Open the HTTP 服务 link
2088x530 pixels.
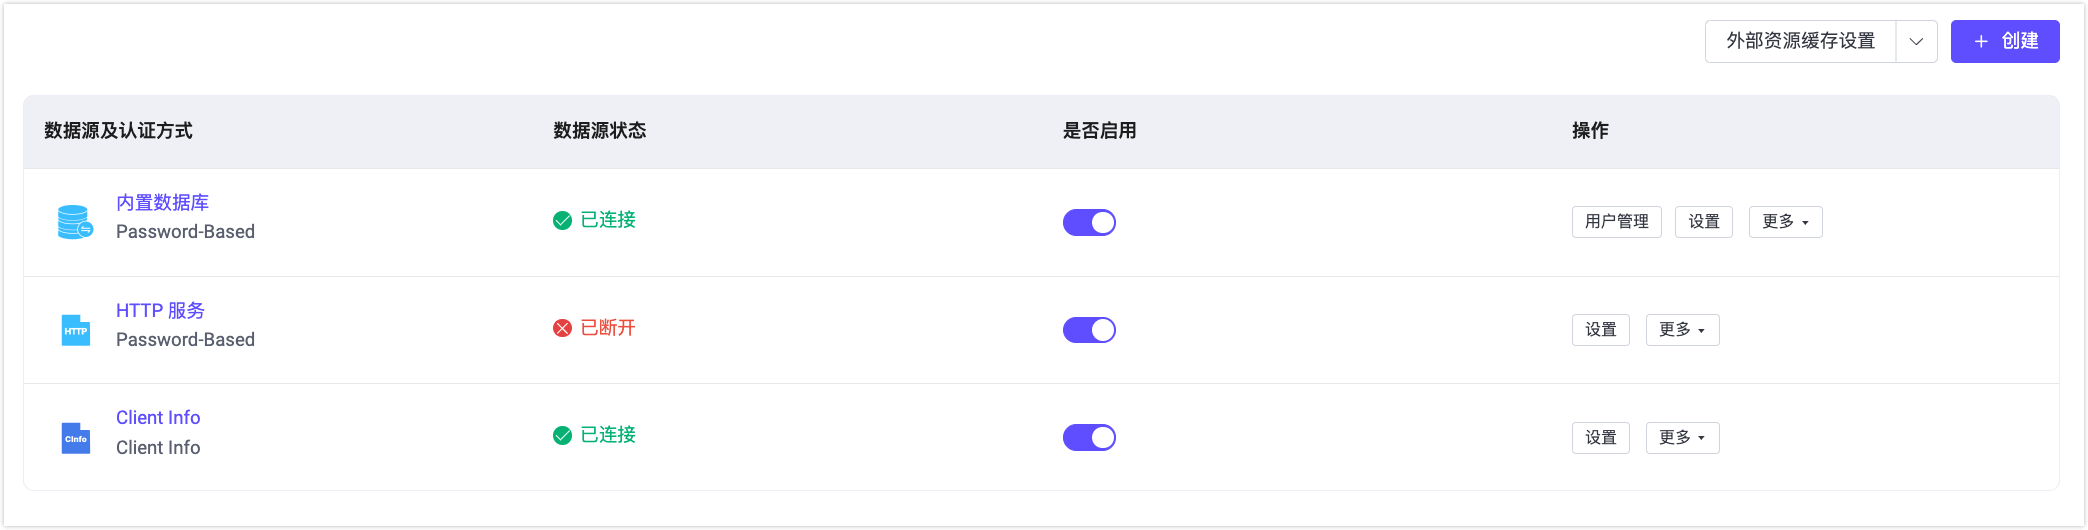point(160,311)
